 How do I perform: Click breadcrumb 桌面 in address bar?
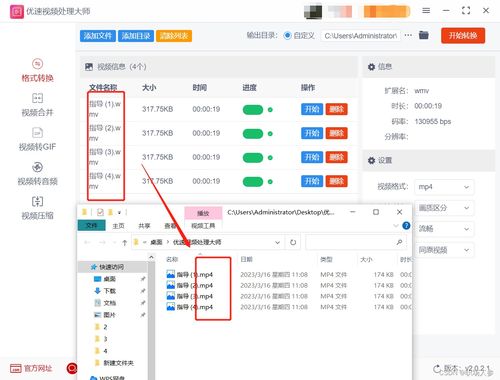(x=156, y=242)
